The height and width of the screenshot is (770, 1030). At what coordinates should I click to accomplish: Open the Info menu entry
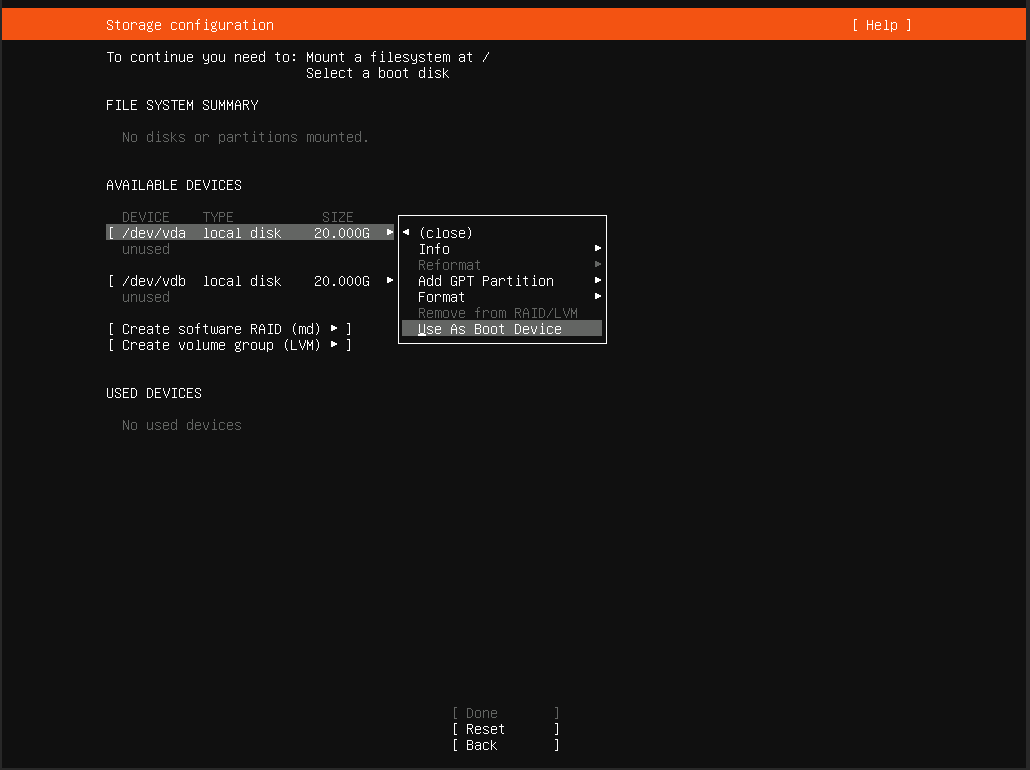coord(434,249)
